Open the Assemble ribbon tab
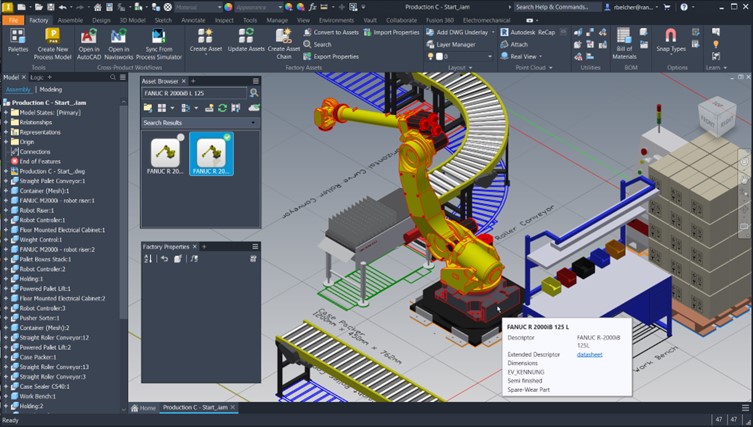Screen dimensions: 753x427 click(70, 20)
